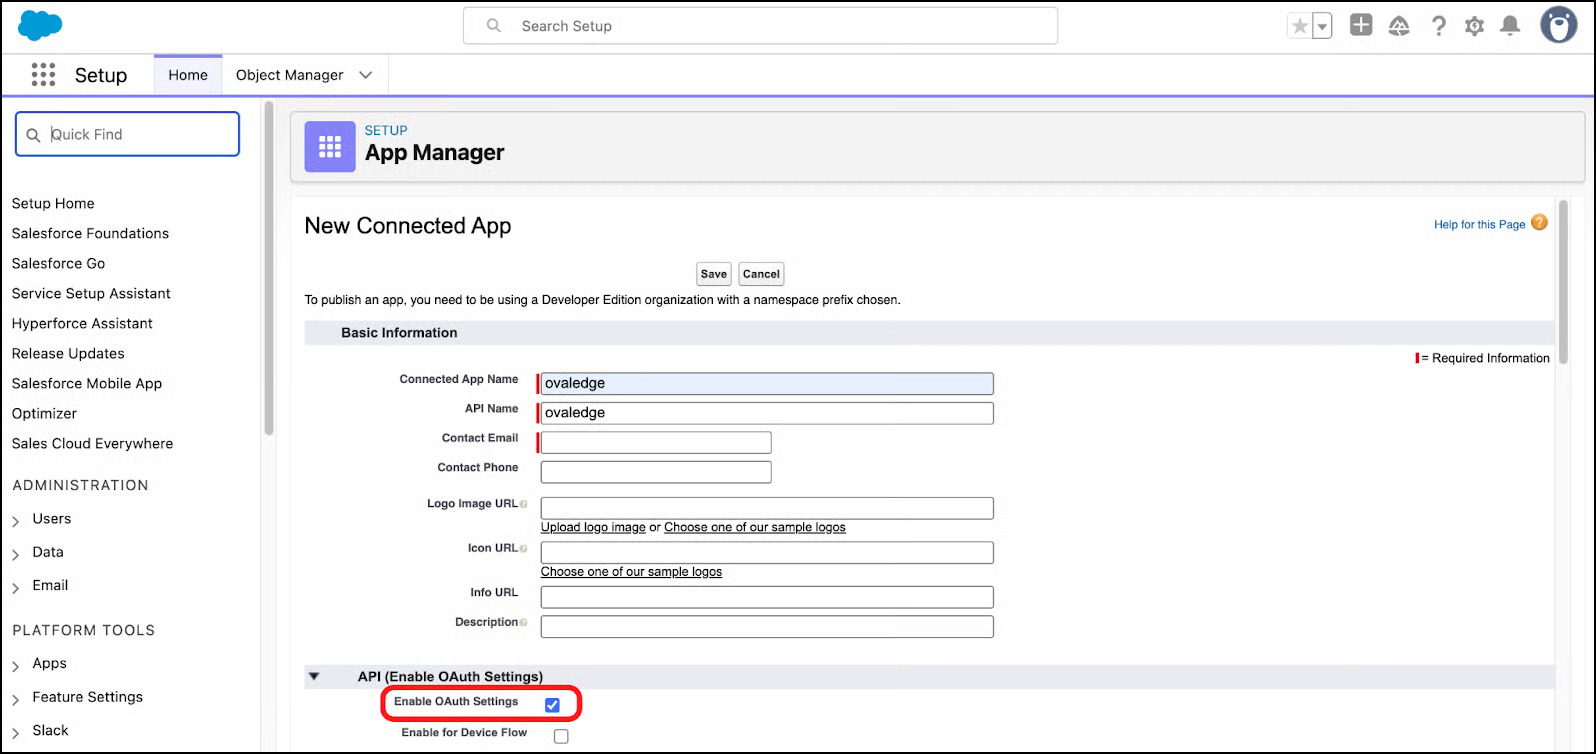Click into the Contact Email field

point(656,442)
